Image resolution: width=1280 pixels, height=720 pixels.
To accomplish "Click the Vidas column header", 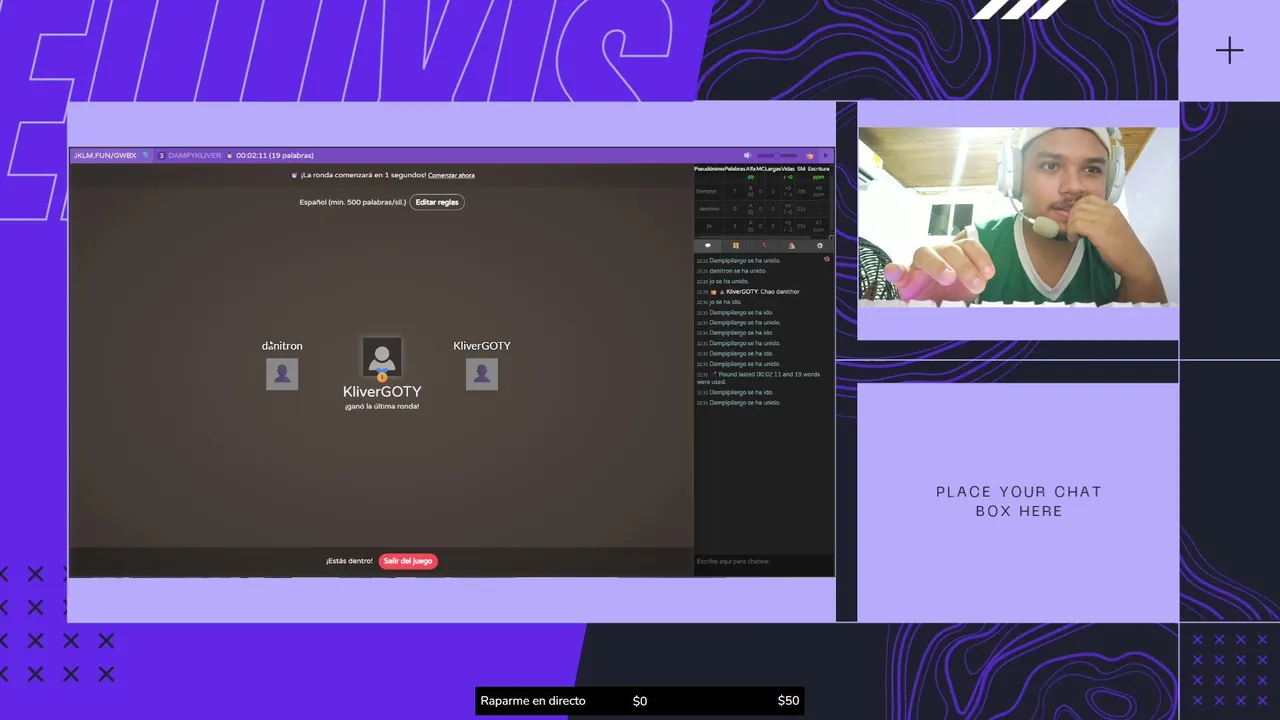I will coord(788,169).
